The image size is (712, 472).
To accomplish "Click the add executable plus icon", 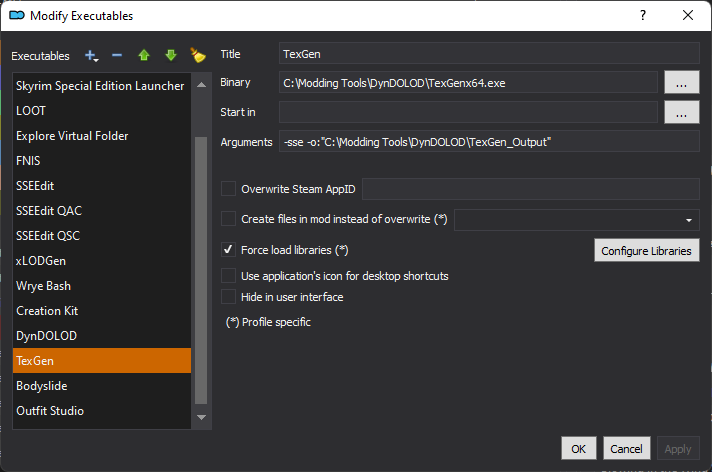I will click(x=92, y=56).
